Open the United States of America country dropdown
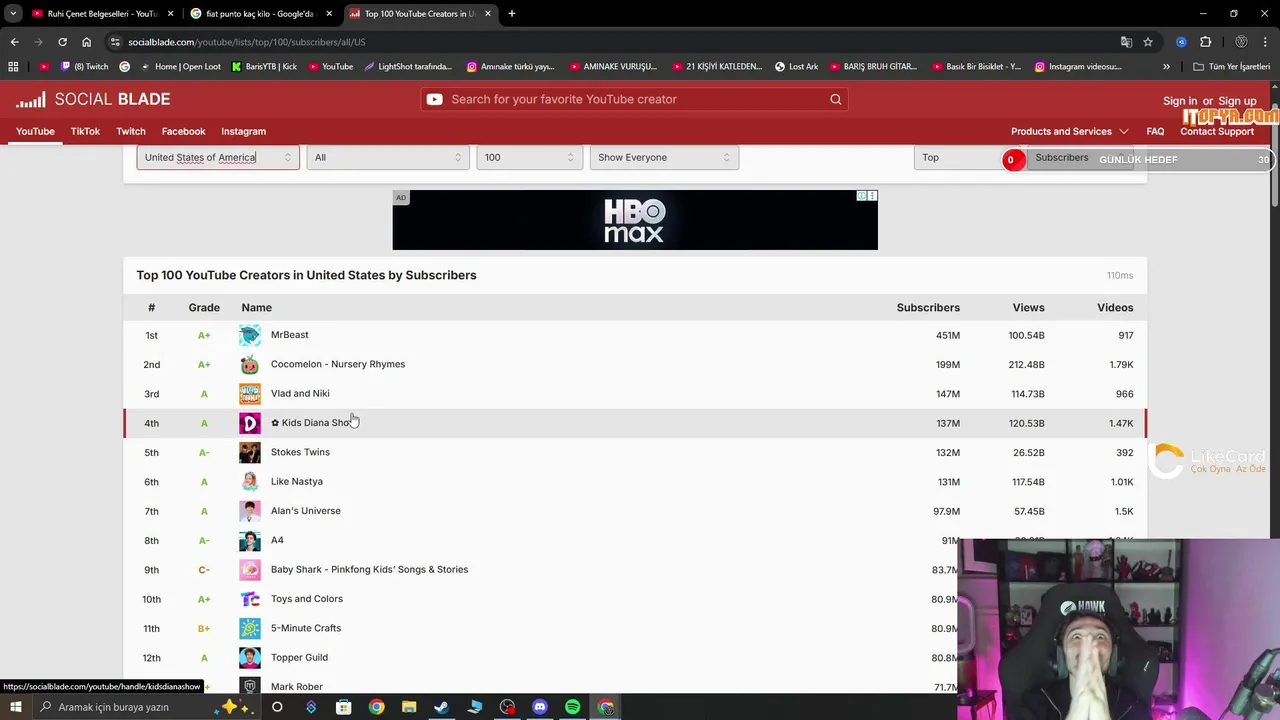The height and width of the screenshot is (720, 1280). (218, 157)
